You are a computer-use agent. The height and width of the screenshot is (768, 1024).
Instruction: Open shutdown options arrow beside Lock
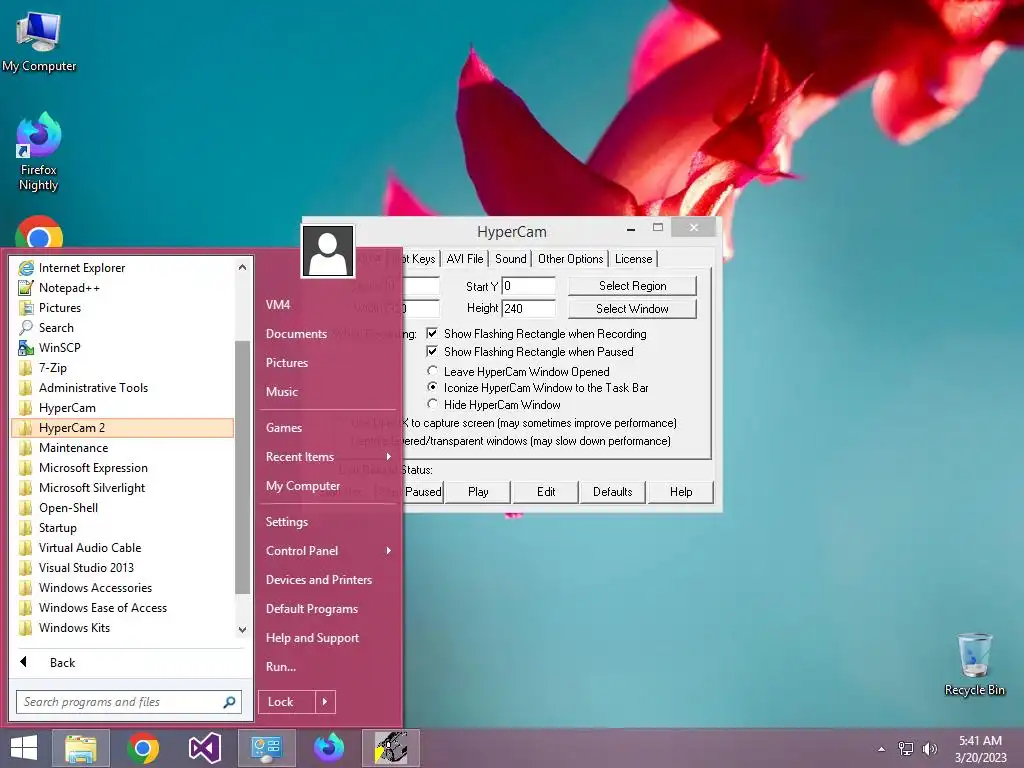[325, 702]
